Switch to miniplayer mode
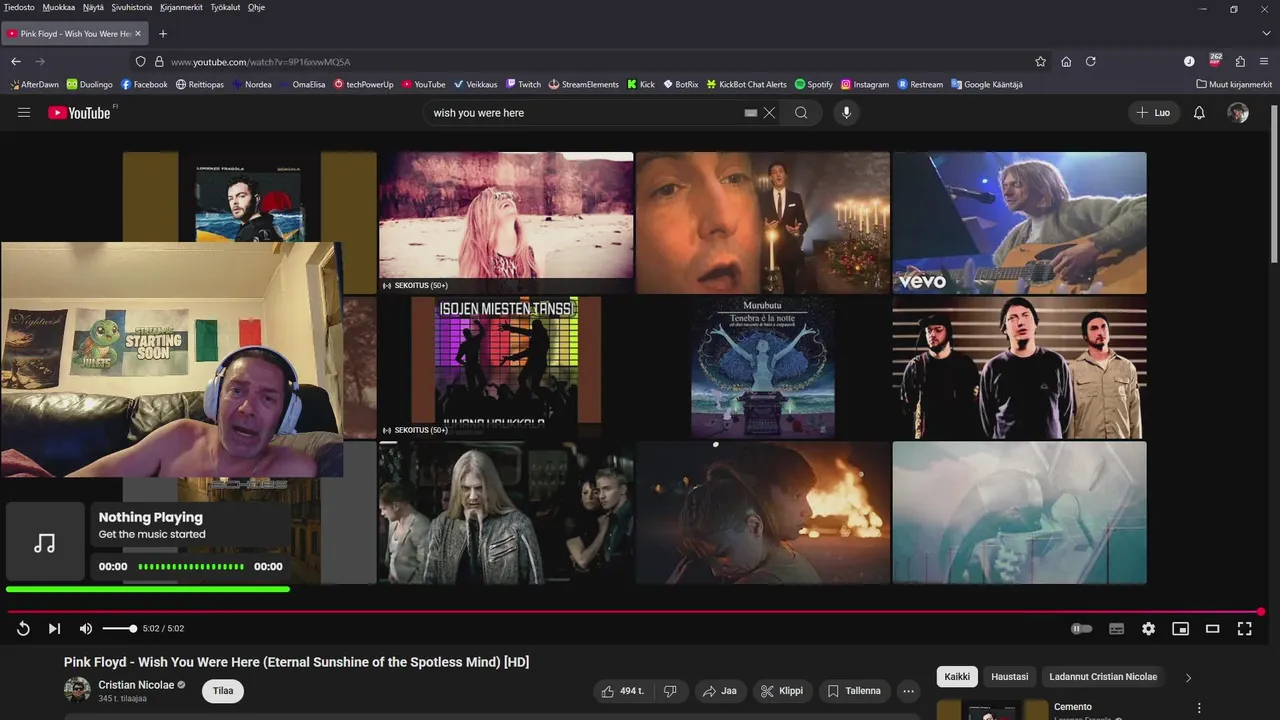Screen dimensions: 1280x720 (x=1180, y=629)
